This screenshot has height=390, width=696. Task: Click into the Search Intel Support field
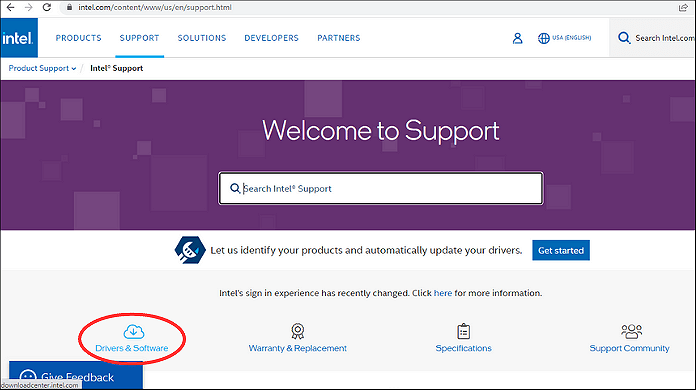pyautogui.click(x=381, y=188)
